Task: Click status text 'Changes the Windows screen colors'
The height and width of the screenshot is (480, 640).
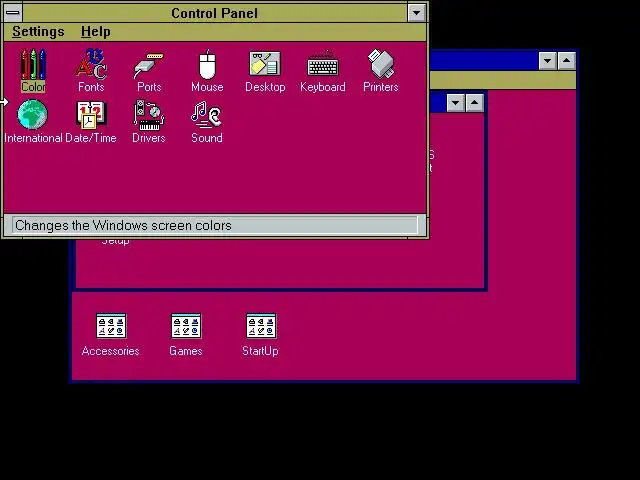Action: pos(123,225)
